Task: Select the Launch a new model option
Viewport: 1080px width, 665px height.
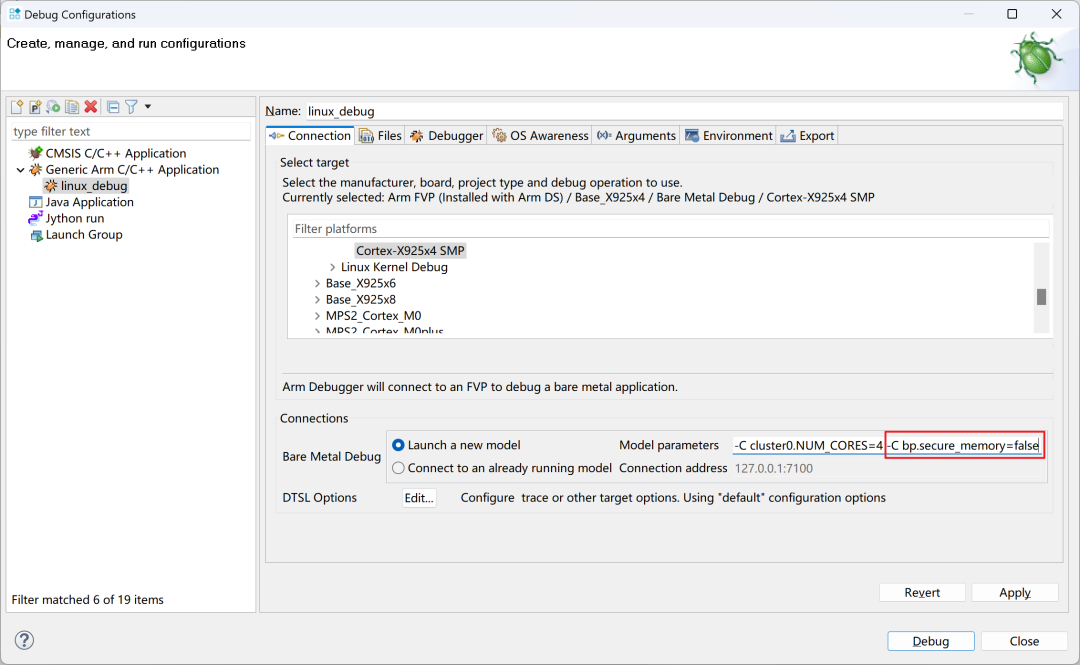Action: 399,445
